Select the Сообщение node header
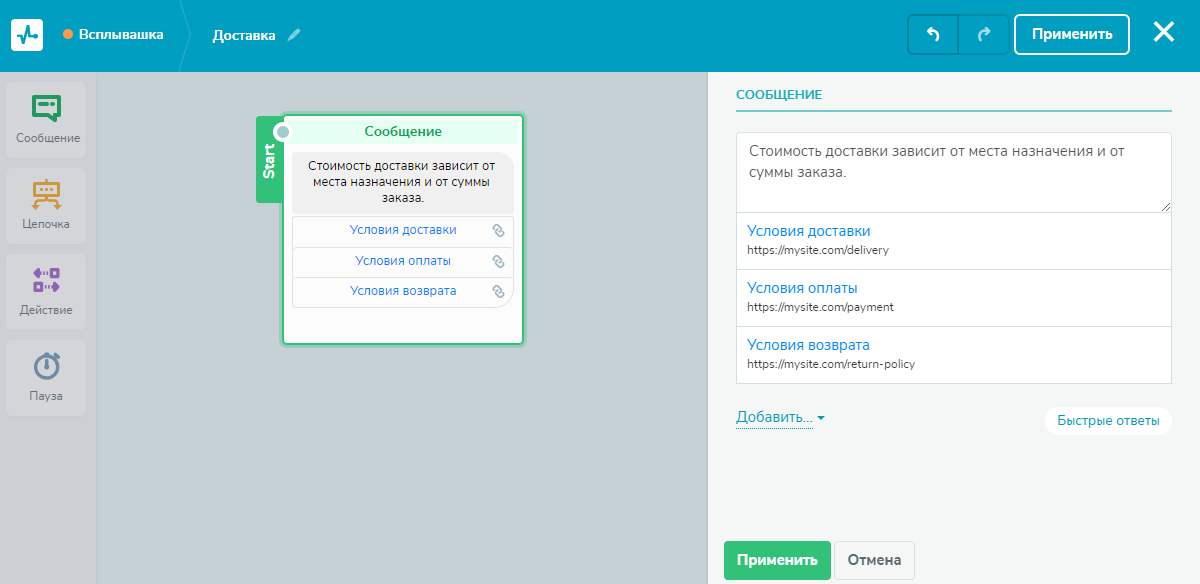The image size is (1200, 584). (x=402, y=131)
